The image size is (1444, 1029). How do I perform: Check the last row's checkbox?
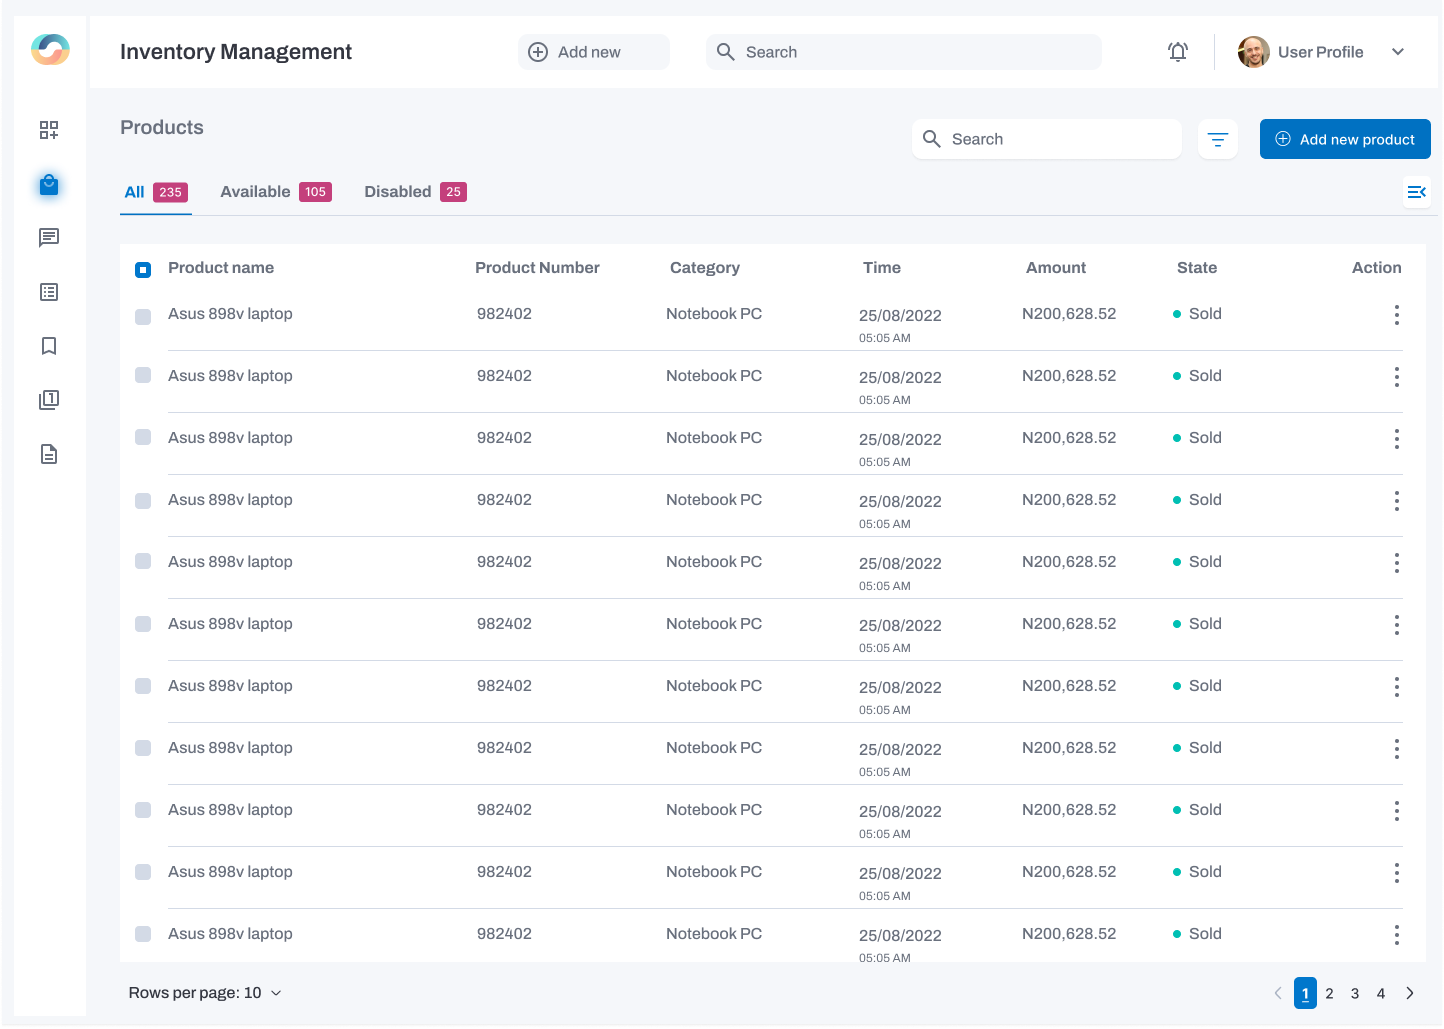tap(142, 933)
